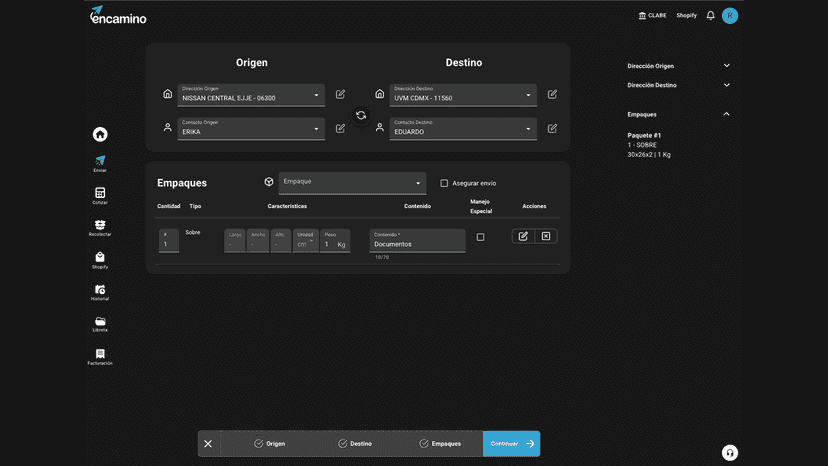Open Historial in the sidebar
Image resolution: width=828 pixels, height=466 pixels.
click(100, 292)
